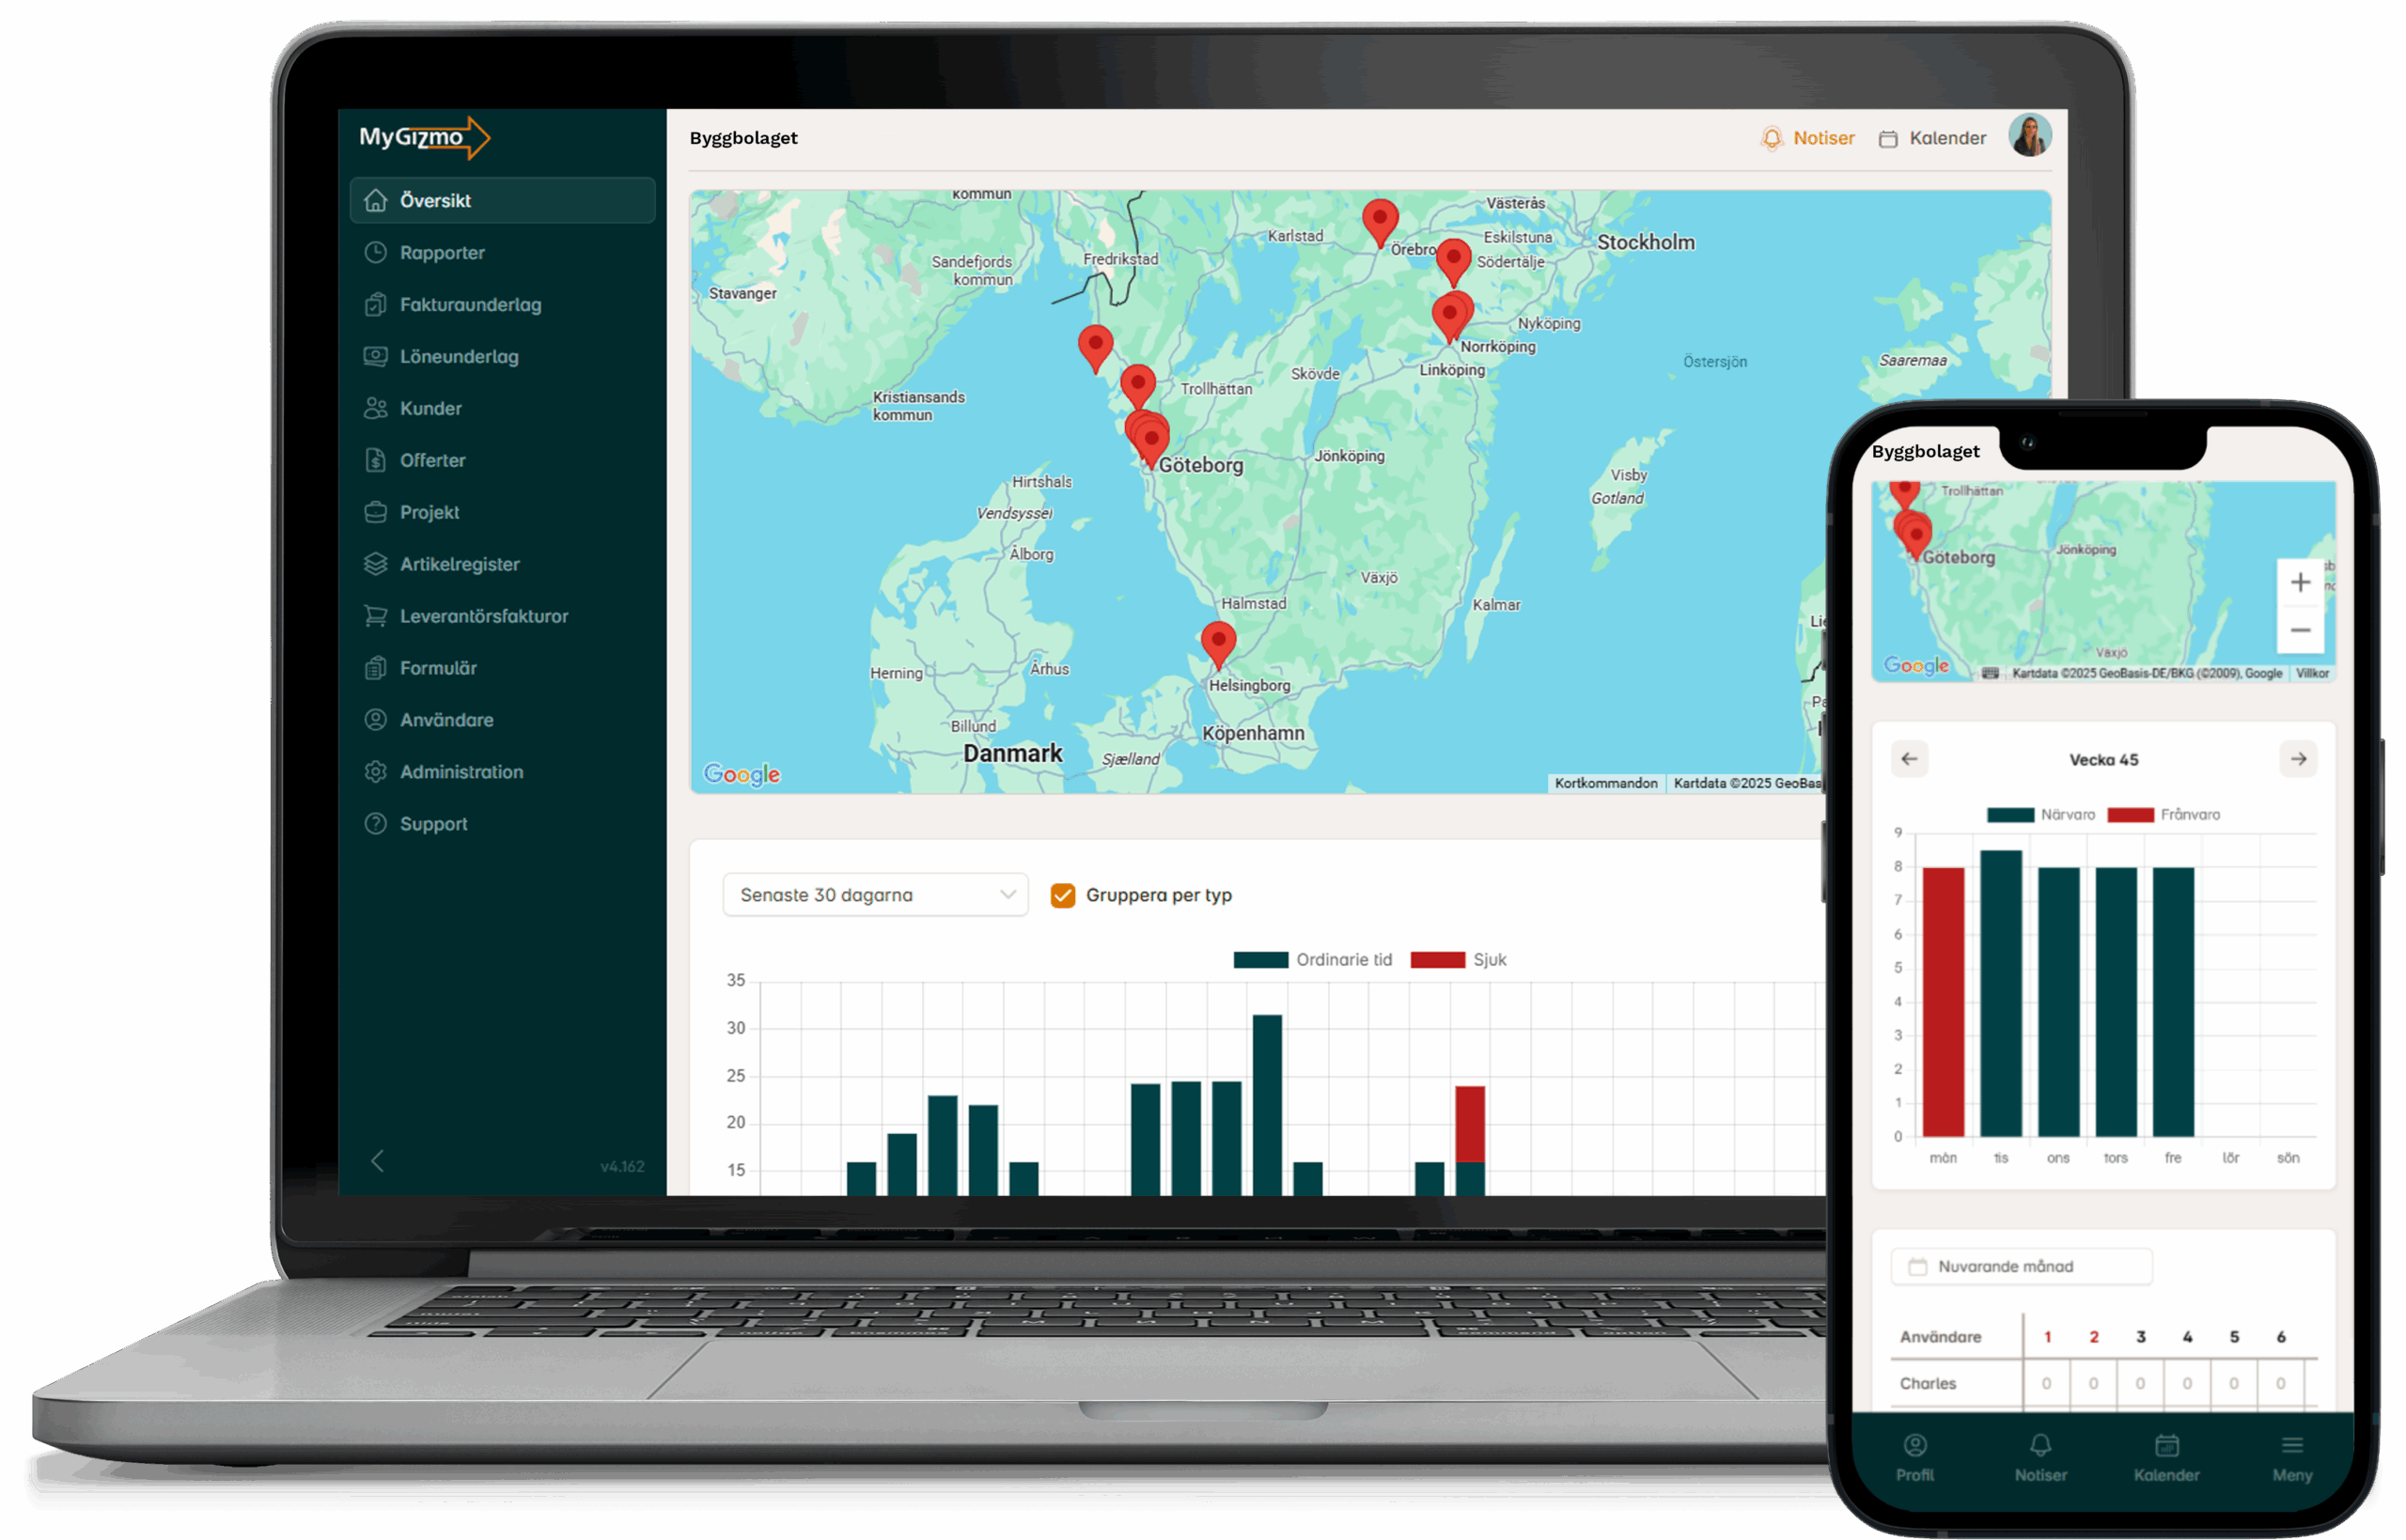
Task: Go to next week arrow on phone
Action: point(2298,759)
